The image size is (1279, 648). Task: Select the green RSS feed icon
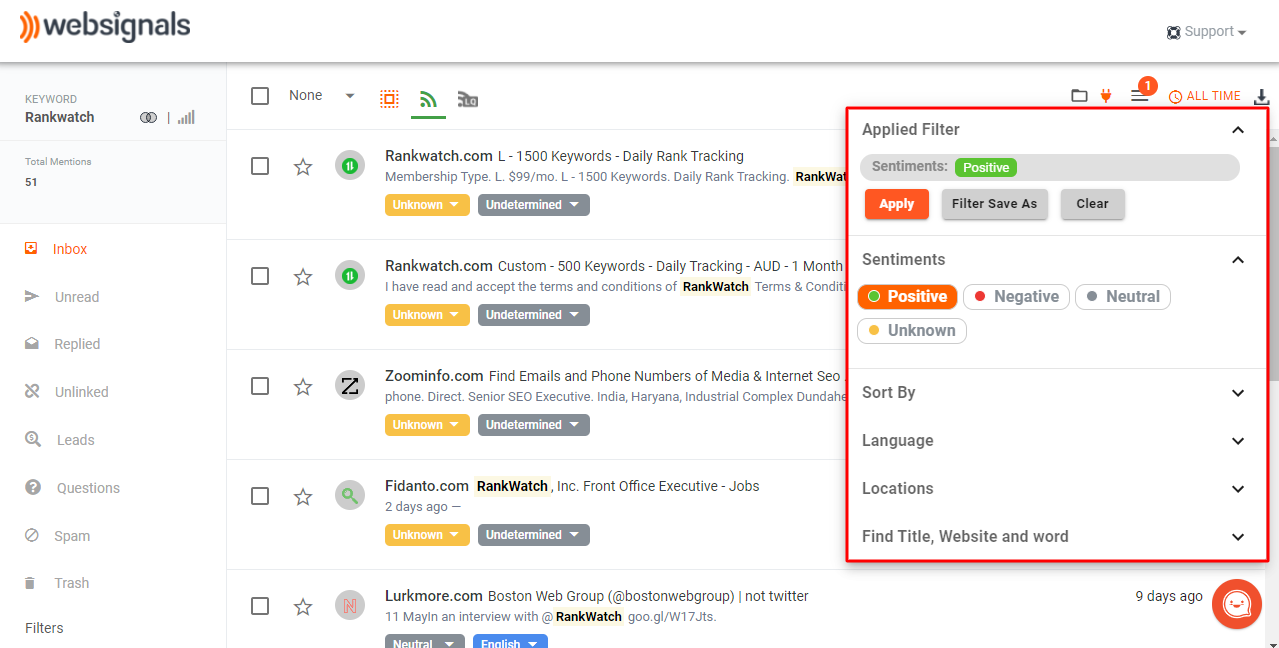(x=428, y=99)
